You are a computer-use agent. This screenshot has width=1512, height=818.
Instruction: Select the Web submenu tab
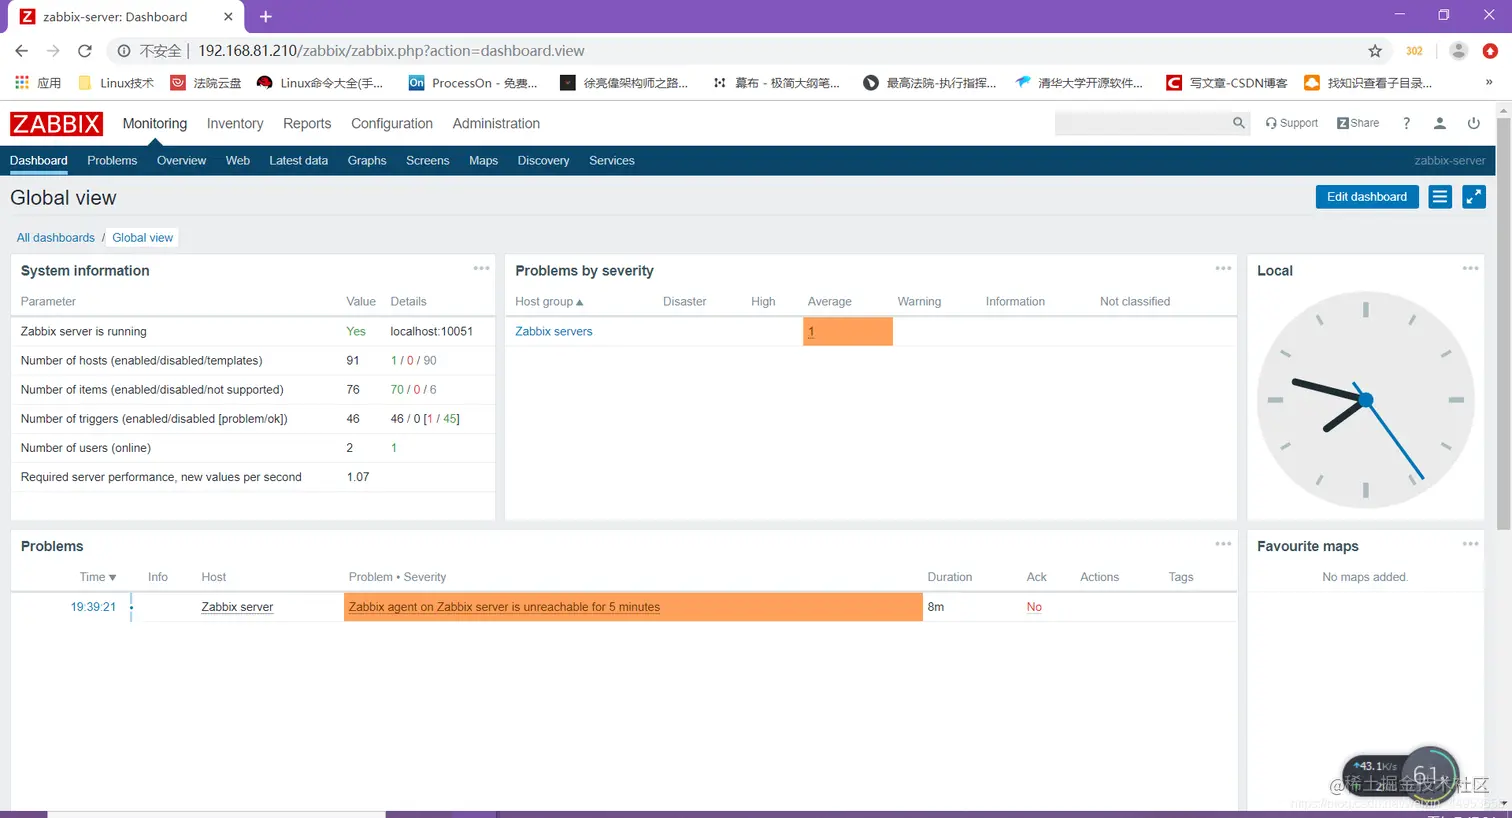point(238,160)
